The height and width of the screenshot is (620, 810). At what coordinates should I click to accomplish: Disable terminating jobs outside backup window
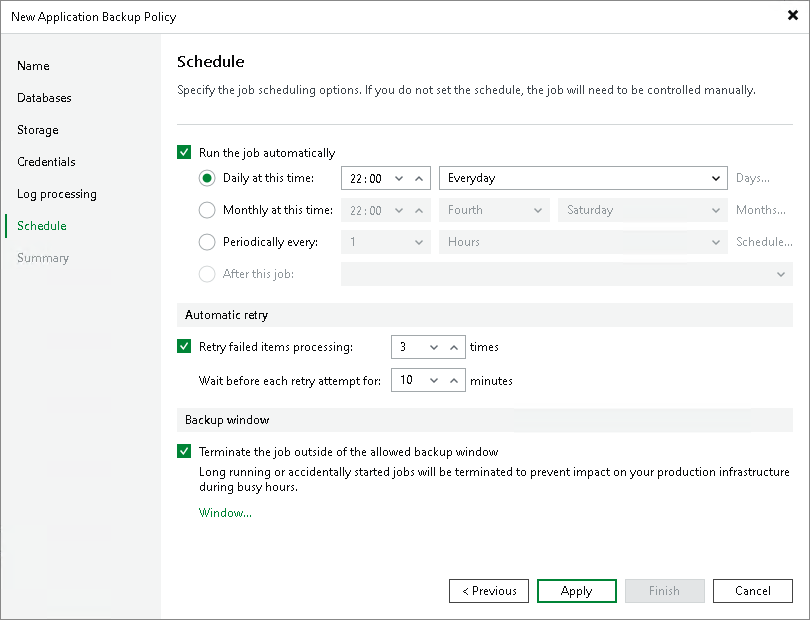(x=184, y=451)
